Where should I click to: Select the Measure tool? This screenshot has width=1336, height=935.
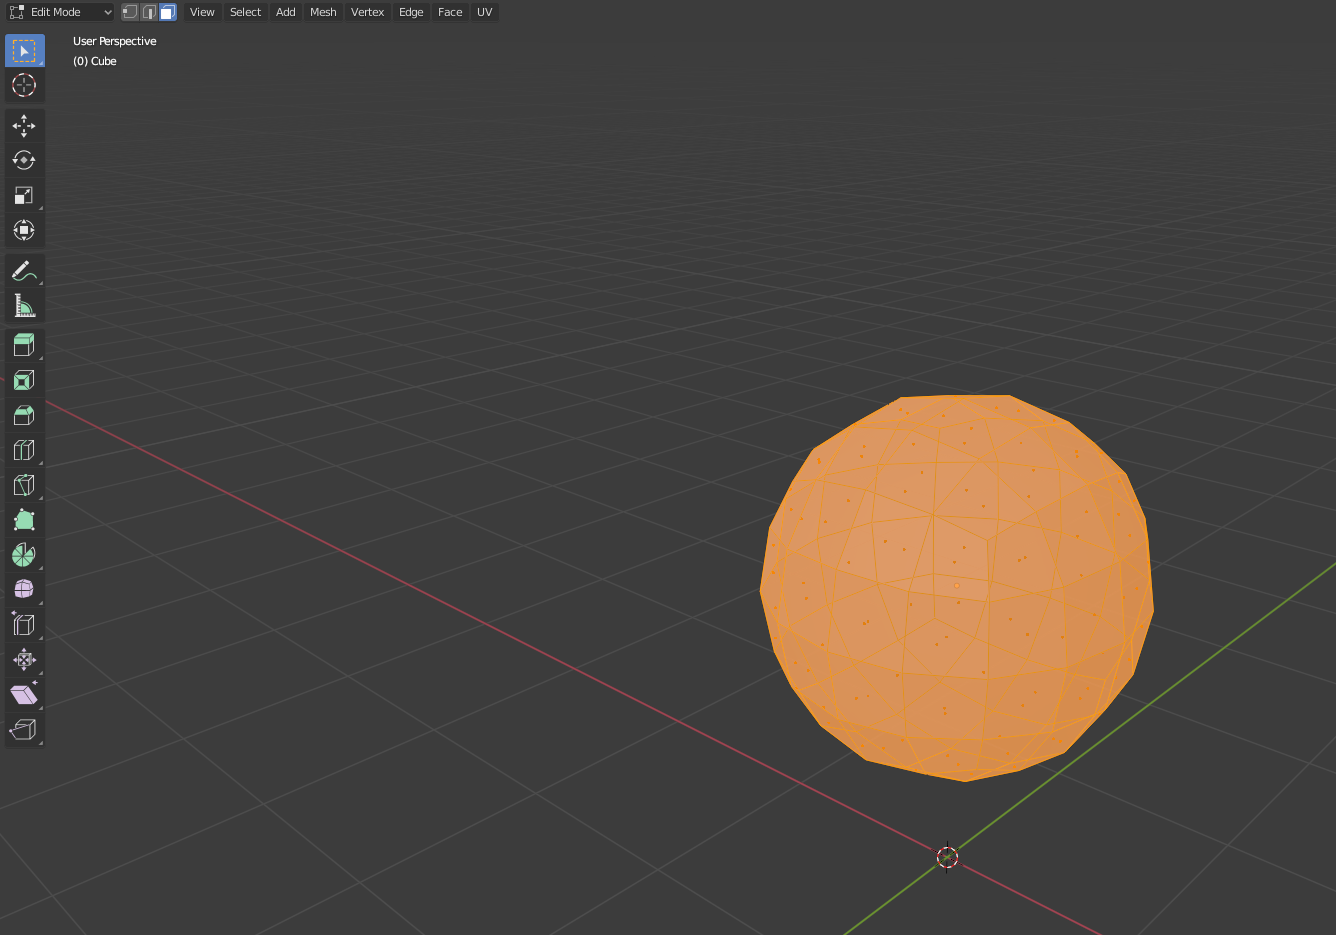24,306
